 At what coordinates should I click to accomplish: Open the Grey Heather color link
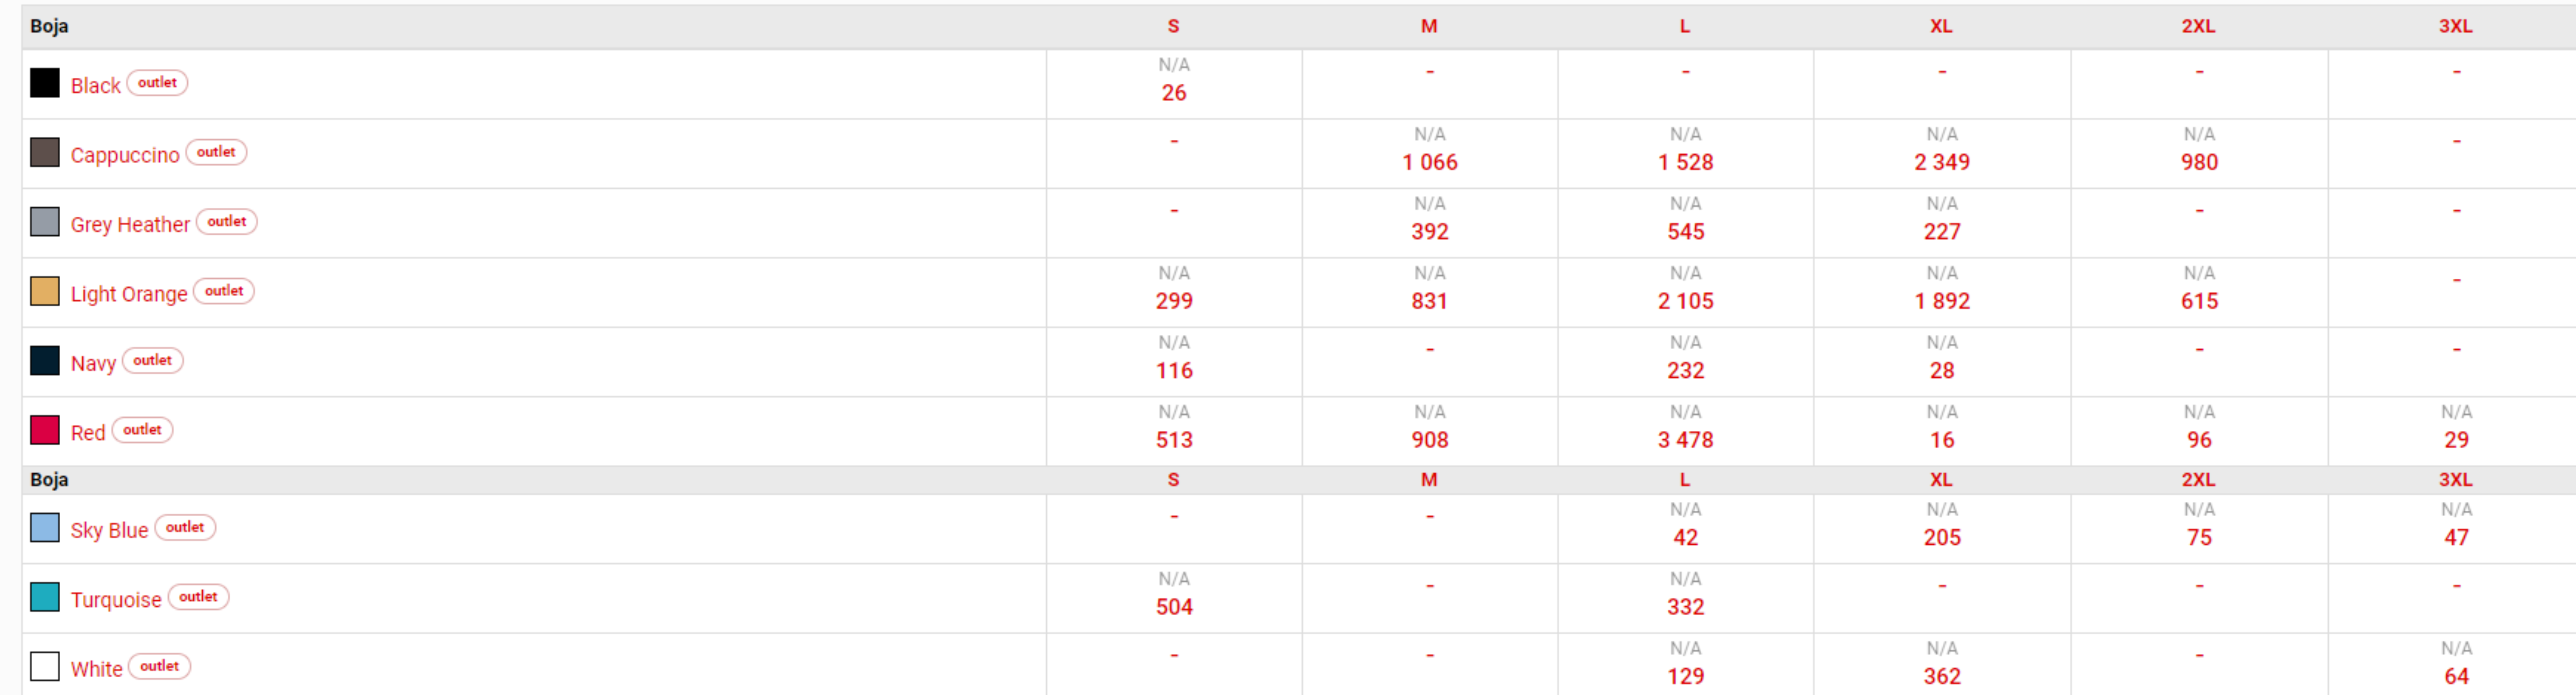click(130, 224)
